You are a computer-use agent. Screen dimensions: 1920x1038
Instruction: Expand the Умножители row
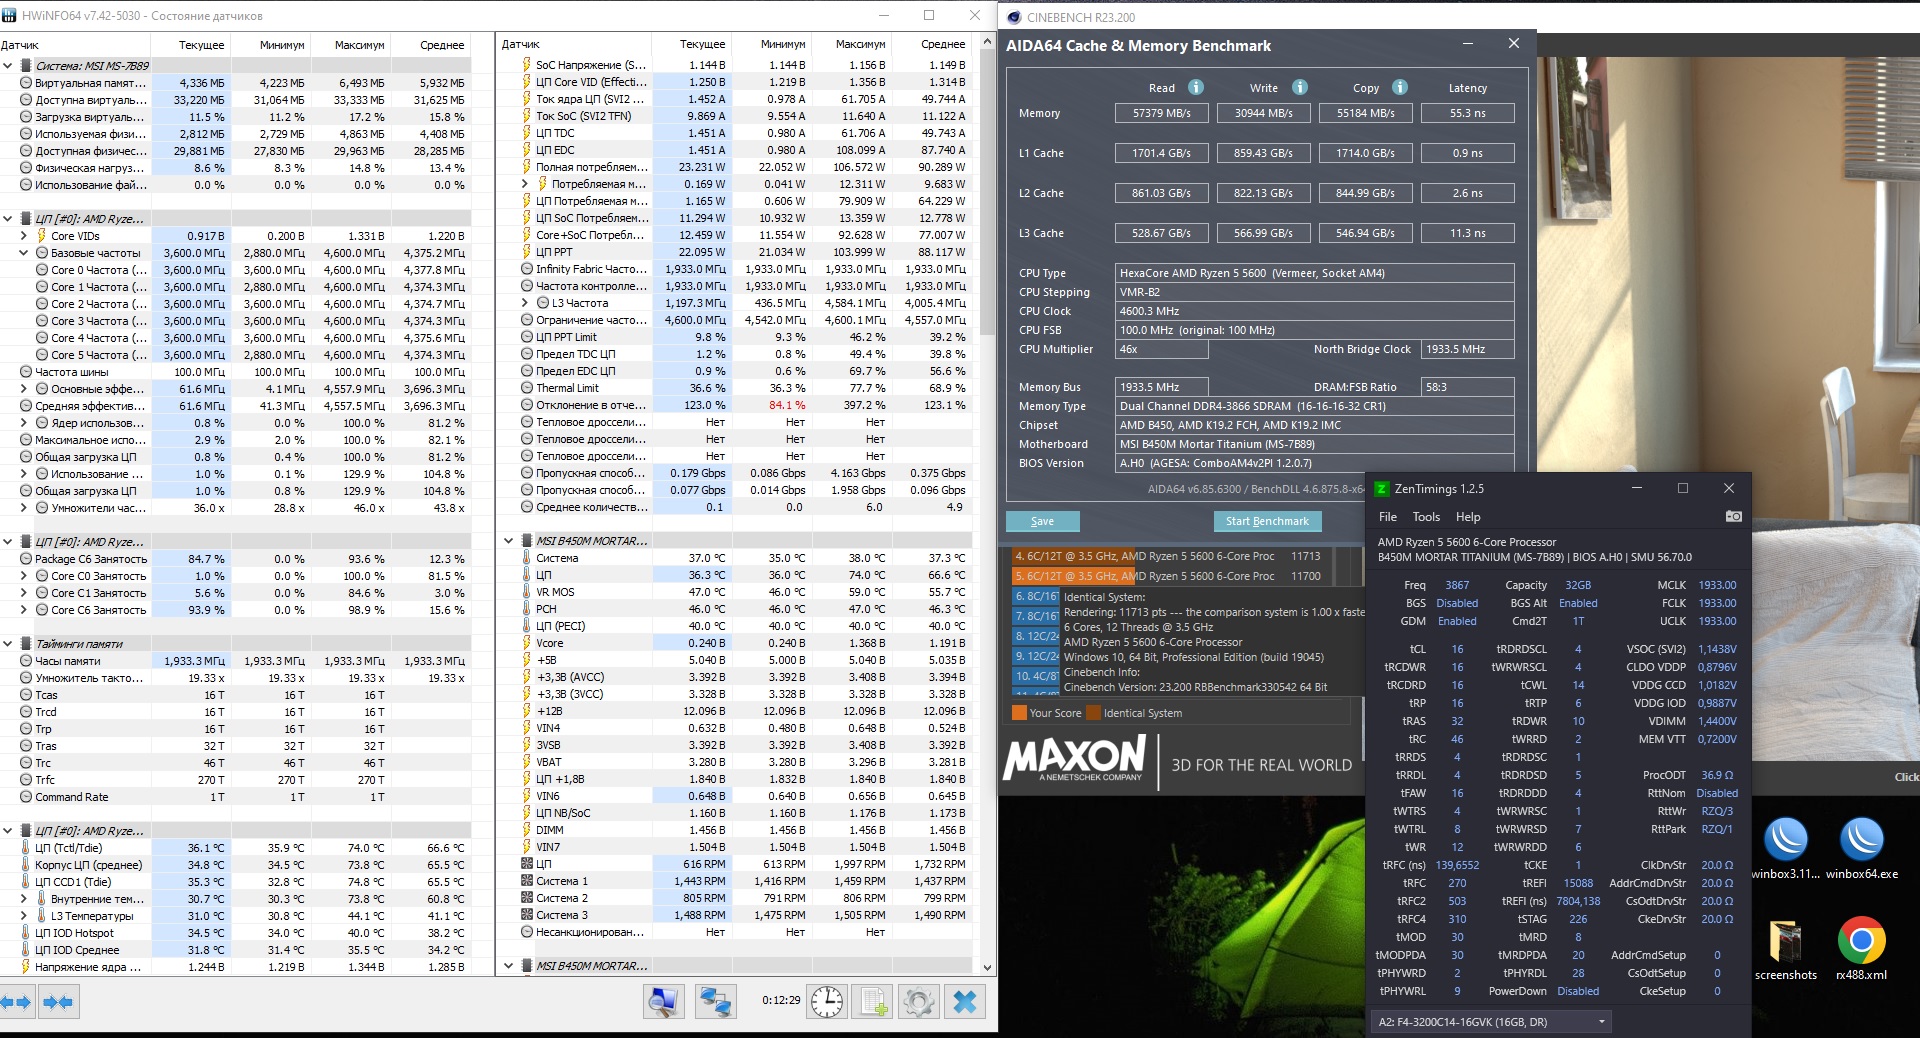click(24, 508)
